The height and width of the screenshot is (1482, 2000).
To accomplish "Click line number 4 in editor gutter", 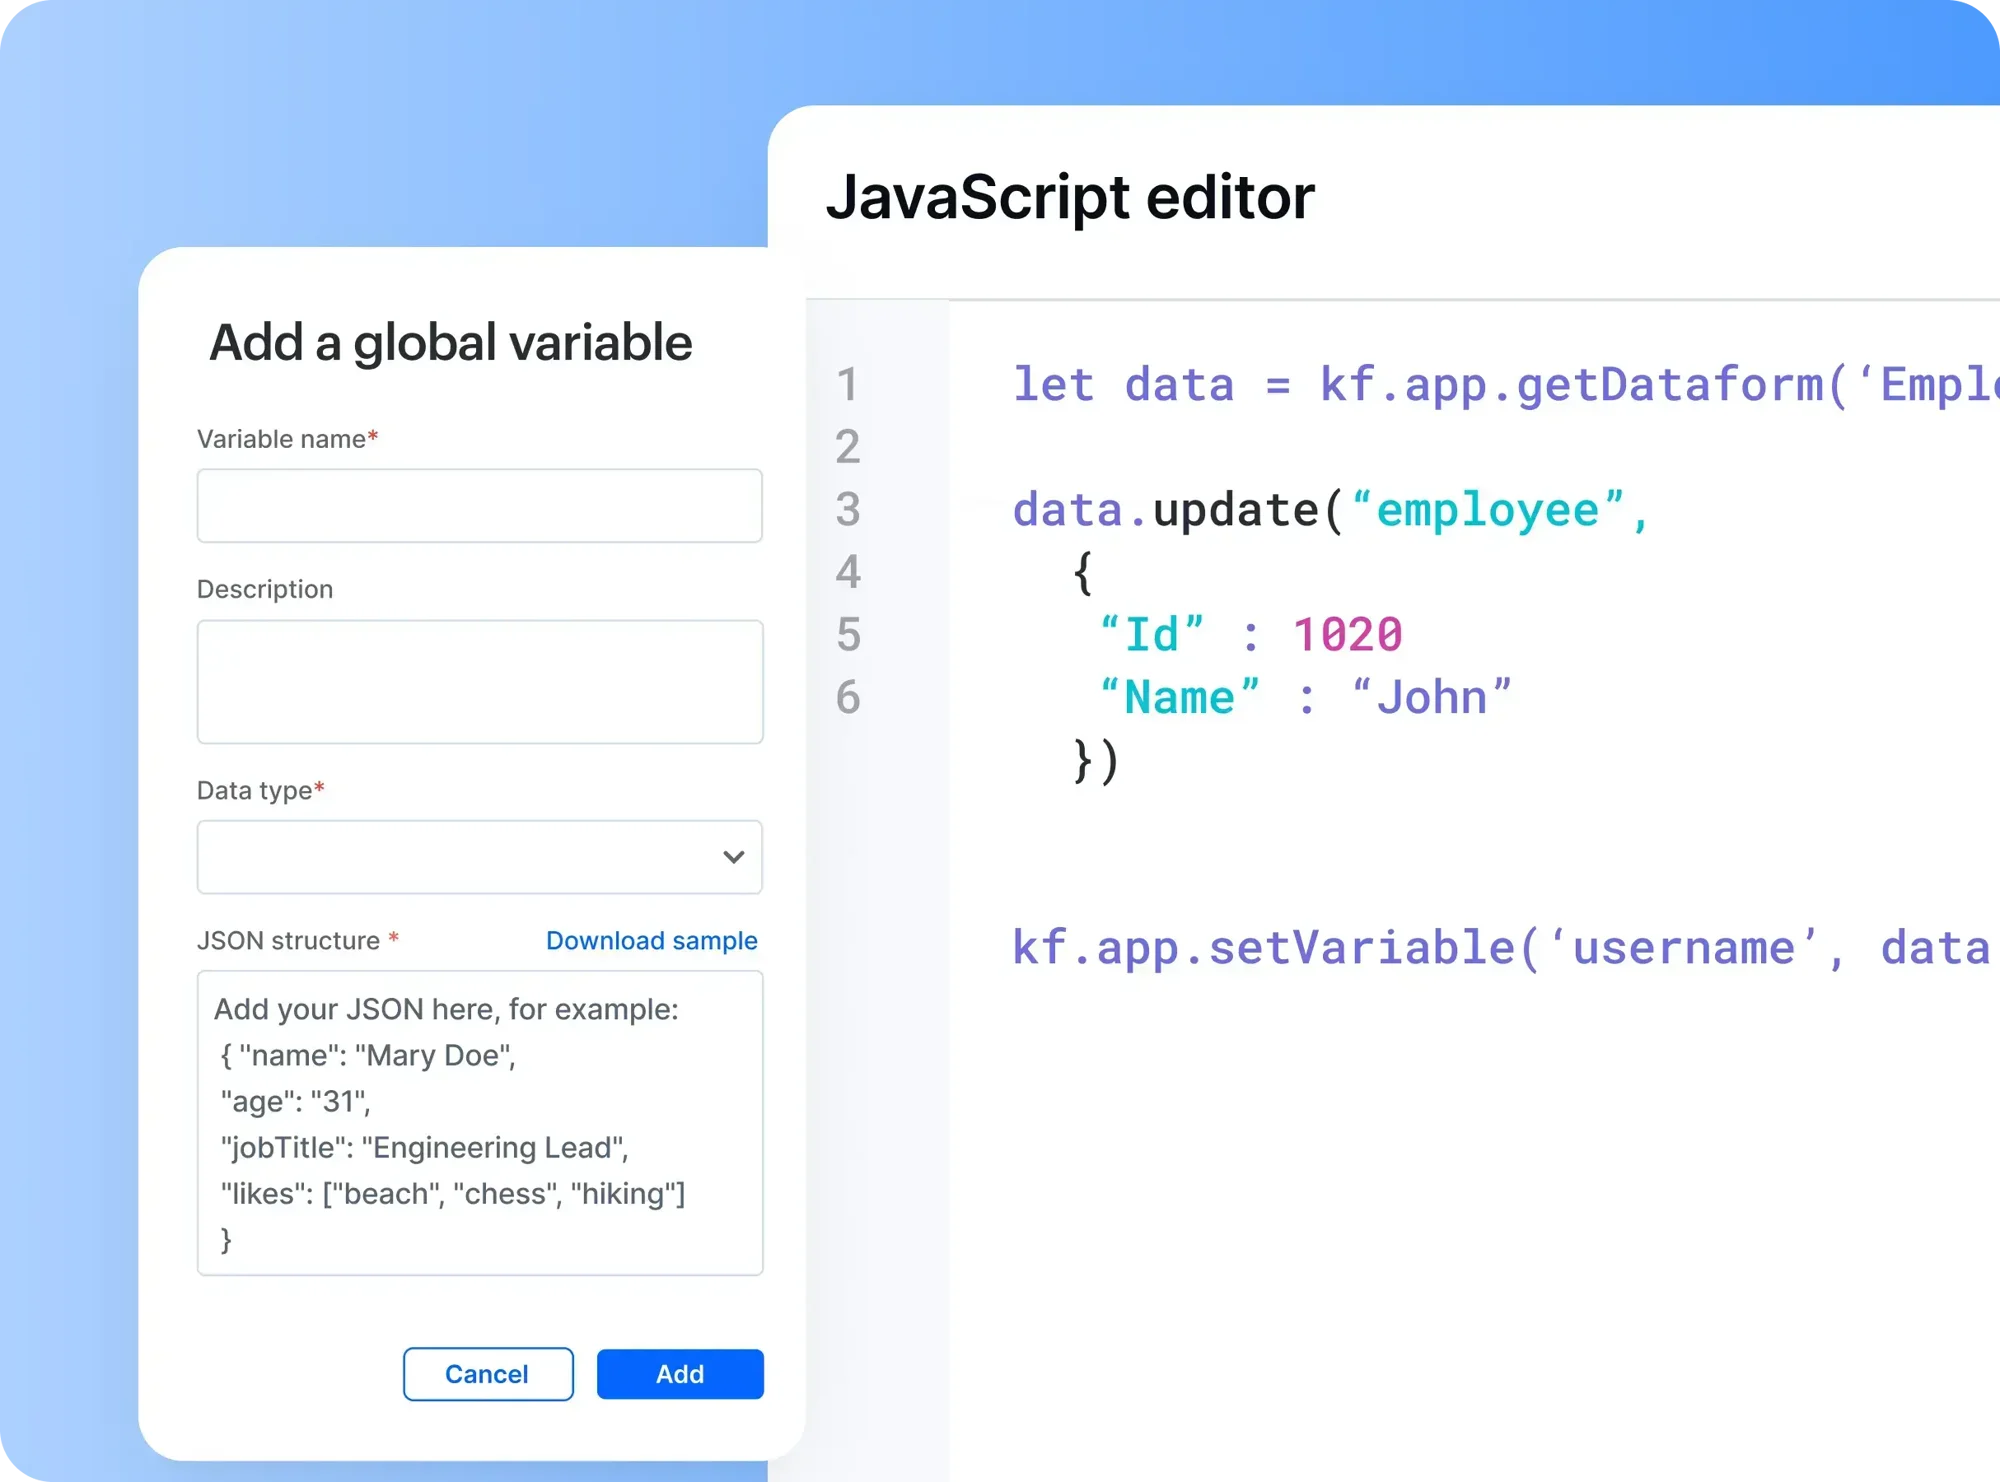I will (848, 572).
